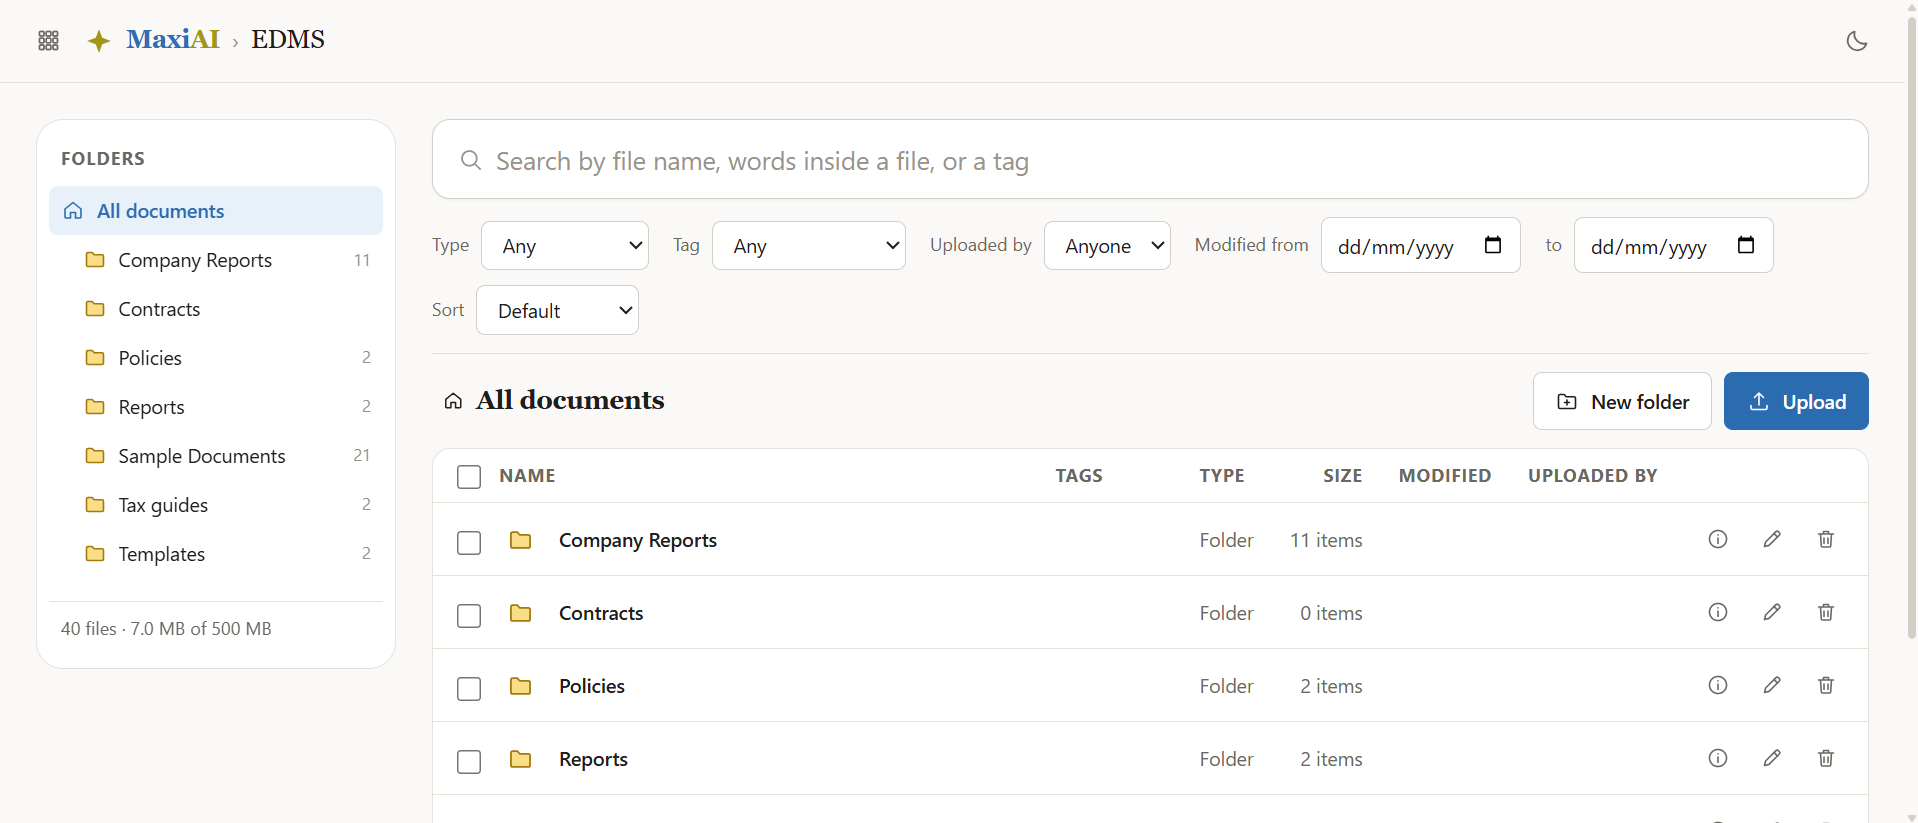This screenshot has width=1918, height=823.
Task: Rename Contracts folder with pencil icon
Action: pos(1771,612)
